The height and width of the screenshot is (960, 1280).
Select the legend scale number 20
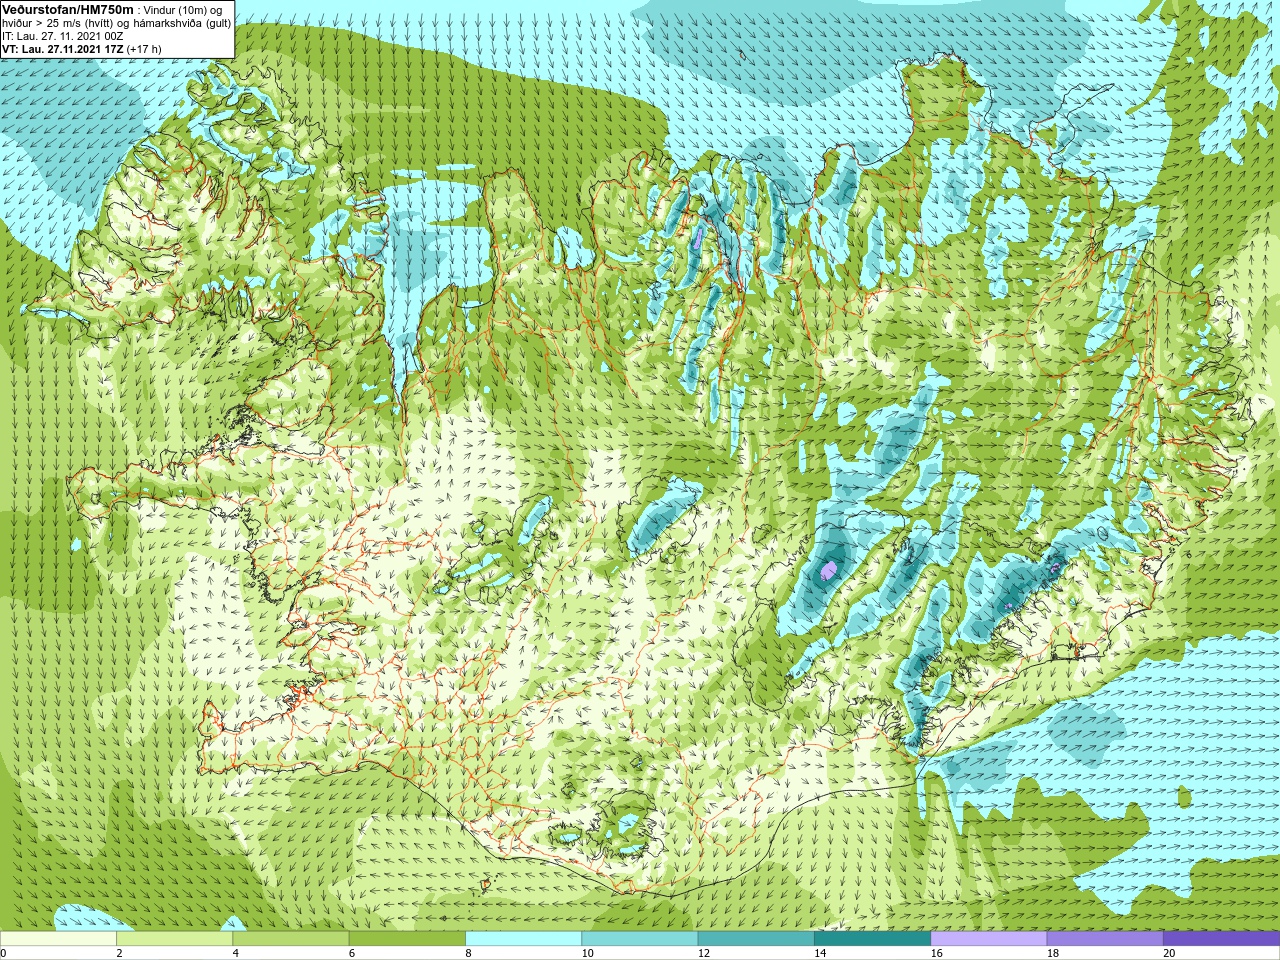pyautogui.click(x=1169, y=953)
